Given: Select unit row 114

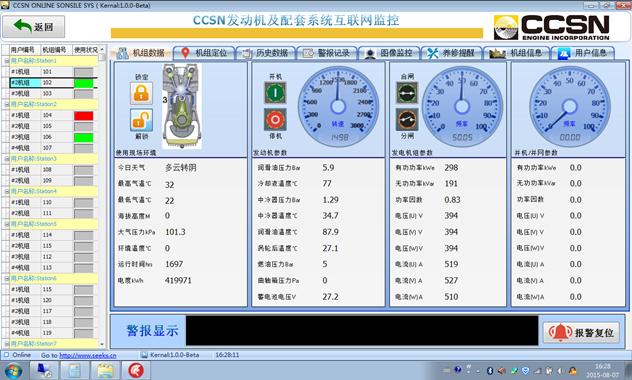Looking at the screenshot, I should click(x=53, y=235).
